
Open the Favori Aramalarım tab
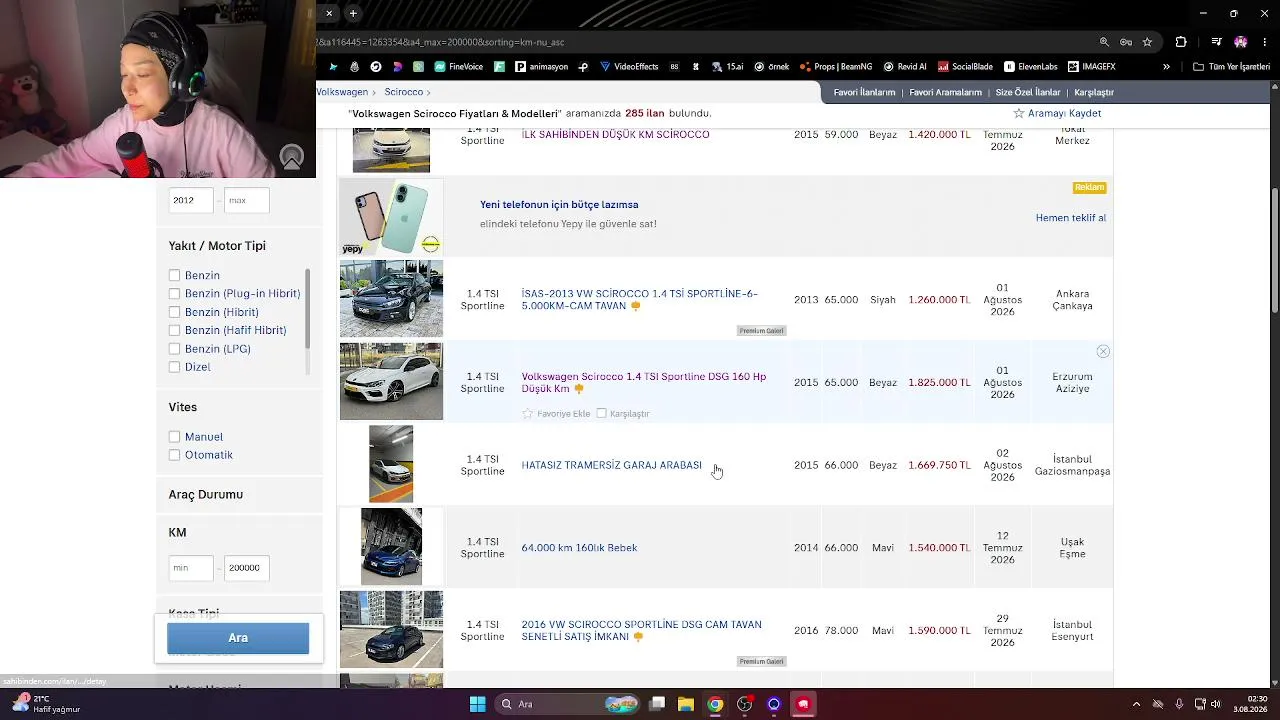pos(945,92)
